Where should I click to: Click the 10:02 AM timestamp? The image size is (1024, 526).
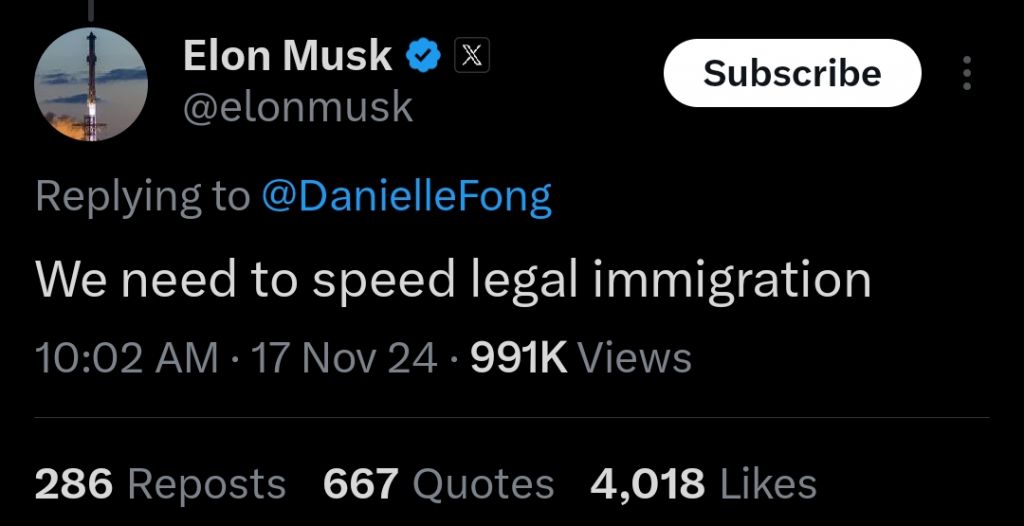pos(126,358)
